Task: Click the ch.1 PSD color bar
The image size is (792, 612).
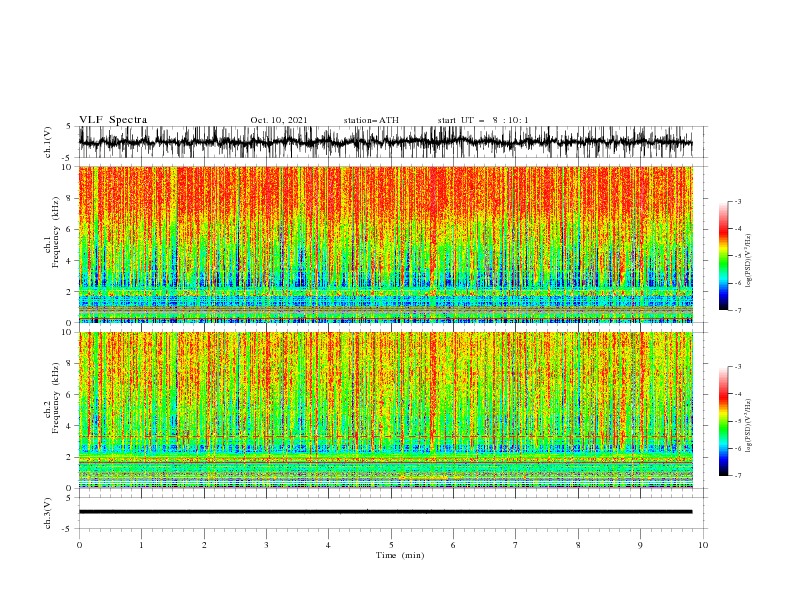Action: 723,256
